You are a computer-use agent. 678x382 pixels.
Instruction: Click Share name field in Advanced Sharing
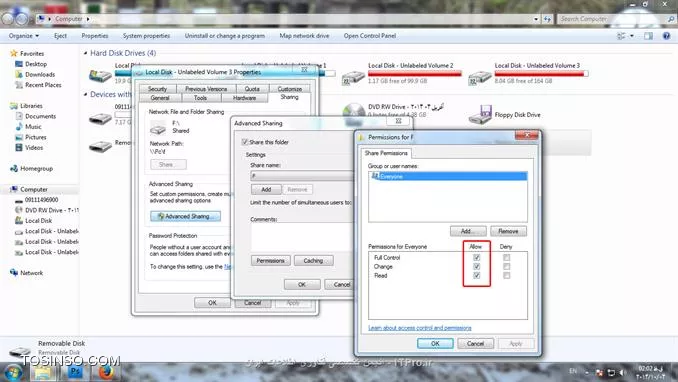[302, 176]
